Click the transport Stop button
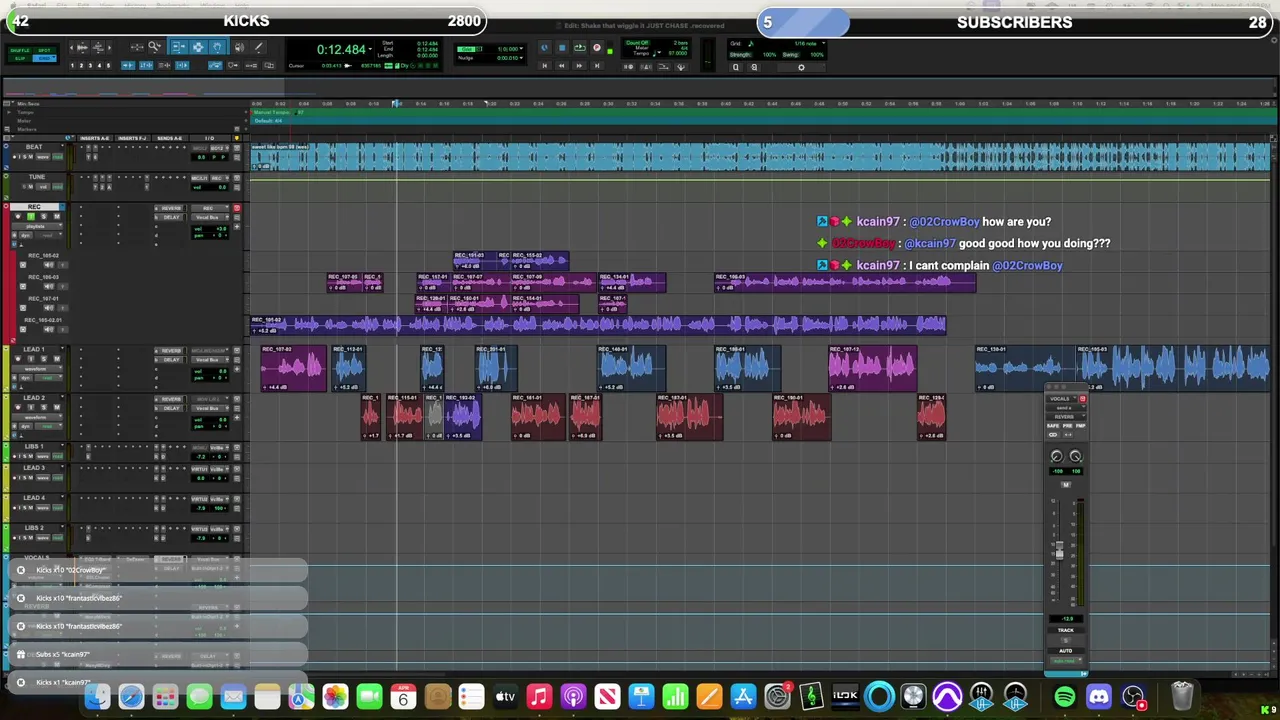Image resolution: width=1280 pixels, height=720 pixels. click(562, 47)
